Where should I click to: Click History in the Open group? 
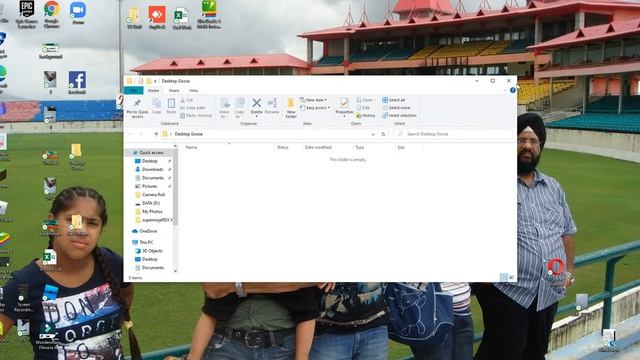[x=366, y=116]
